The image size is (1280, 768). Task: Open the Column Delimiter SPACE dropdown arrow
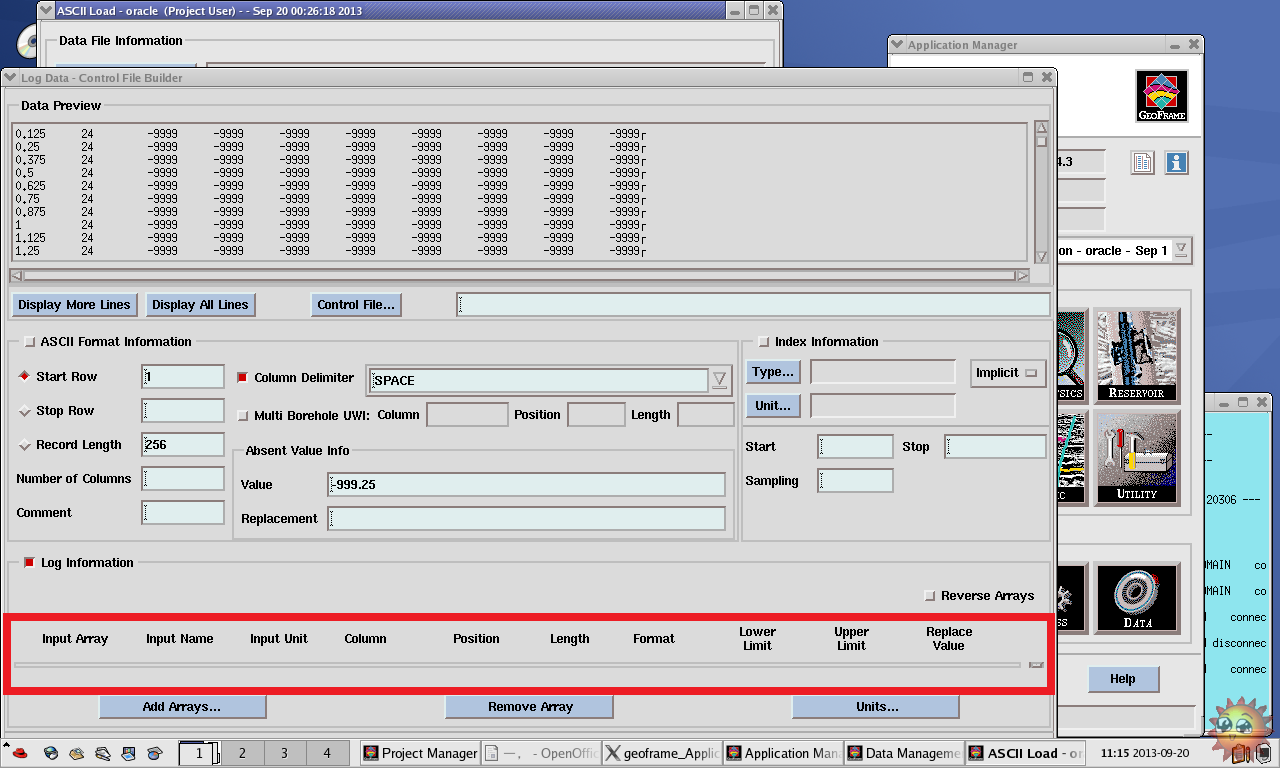click(720, 380)
